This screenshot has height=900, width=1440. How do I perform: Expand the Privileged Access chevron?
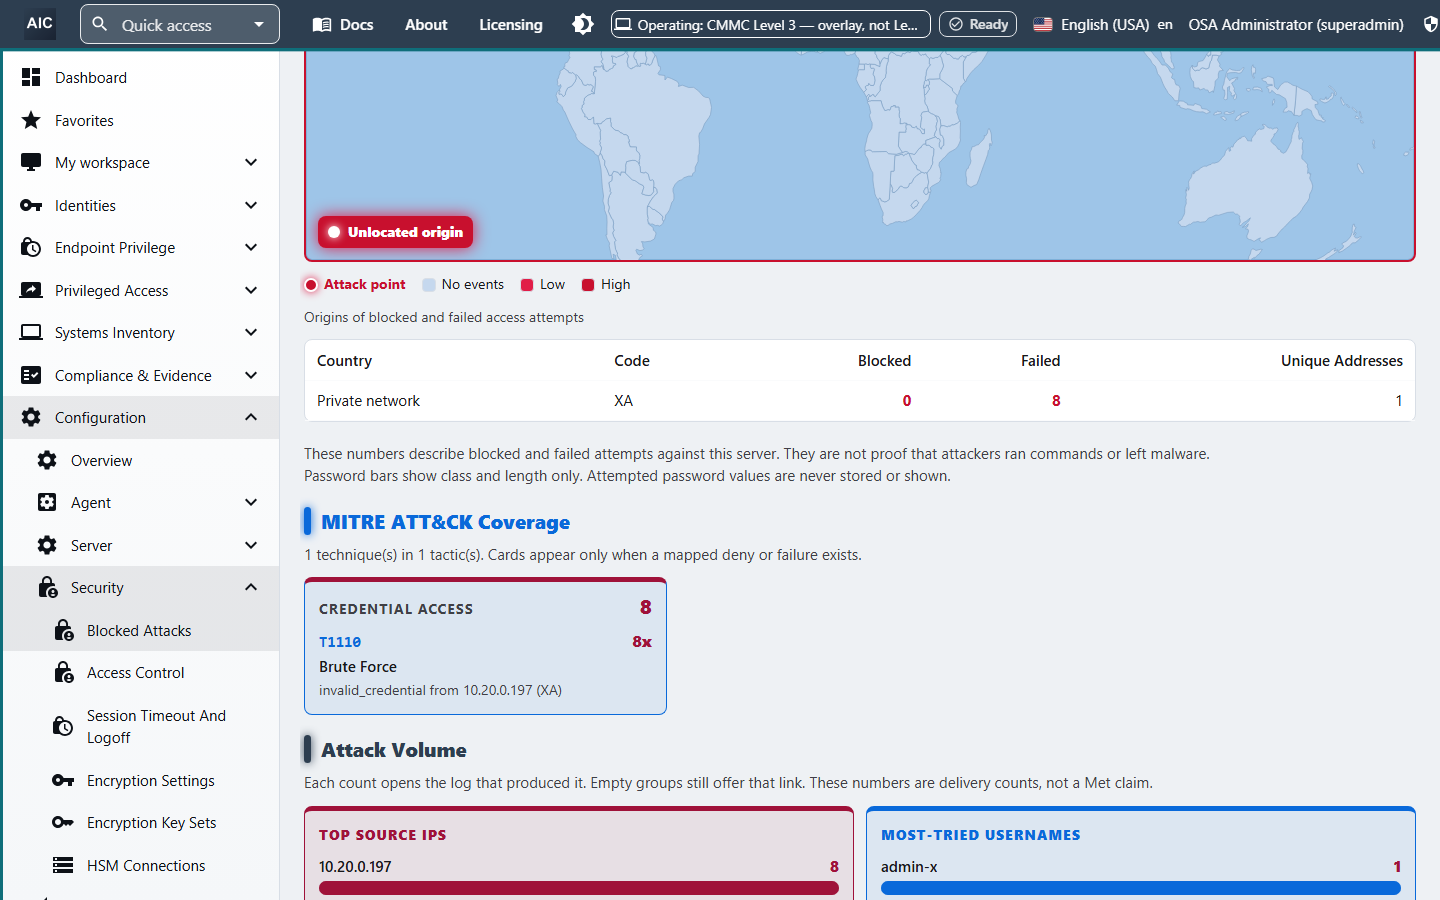pyautogui.click(x=251, y=290)
